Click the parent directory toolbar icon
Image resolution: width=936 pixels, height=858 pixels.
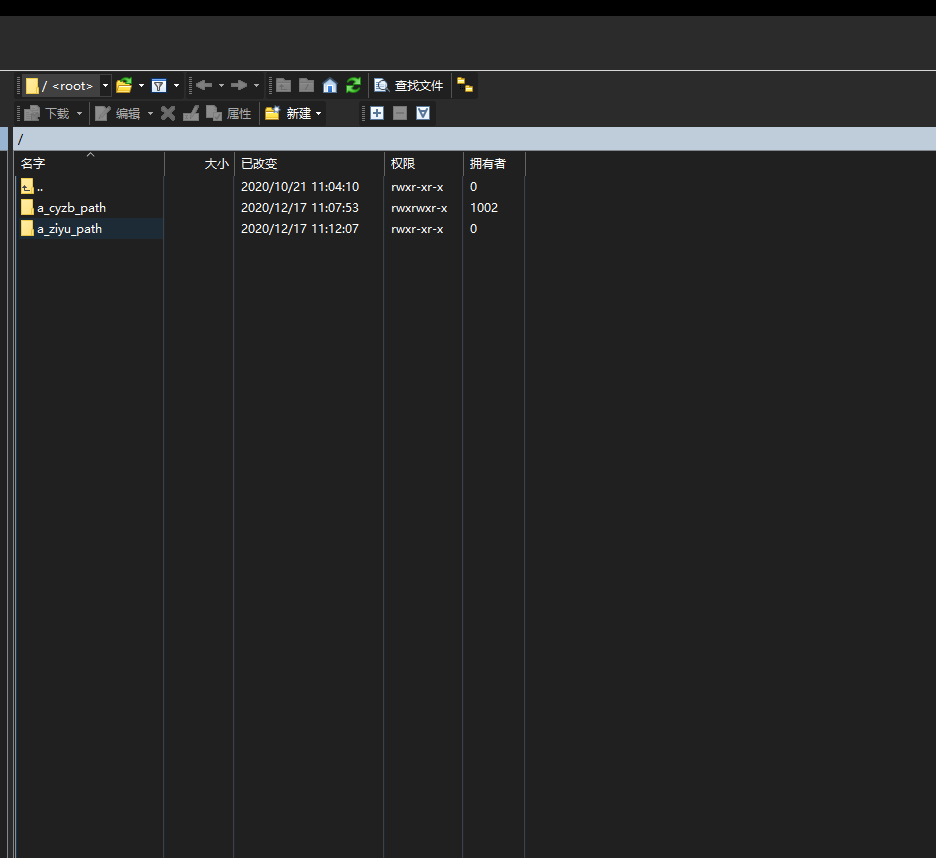pyautogui.click(x=284, y=86)
